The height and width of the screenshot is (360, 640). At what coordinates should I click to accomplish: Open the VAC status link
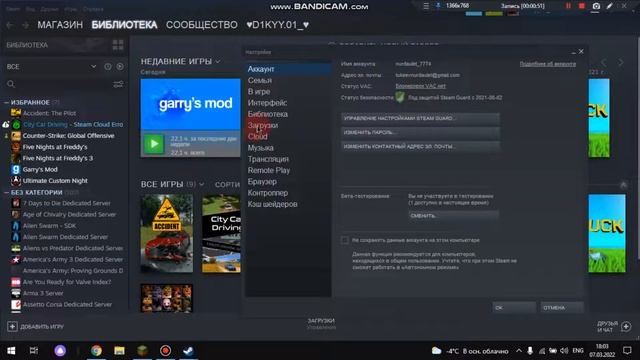[420, 86]
